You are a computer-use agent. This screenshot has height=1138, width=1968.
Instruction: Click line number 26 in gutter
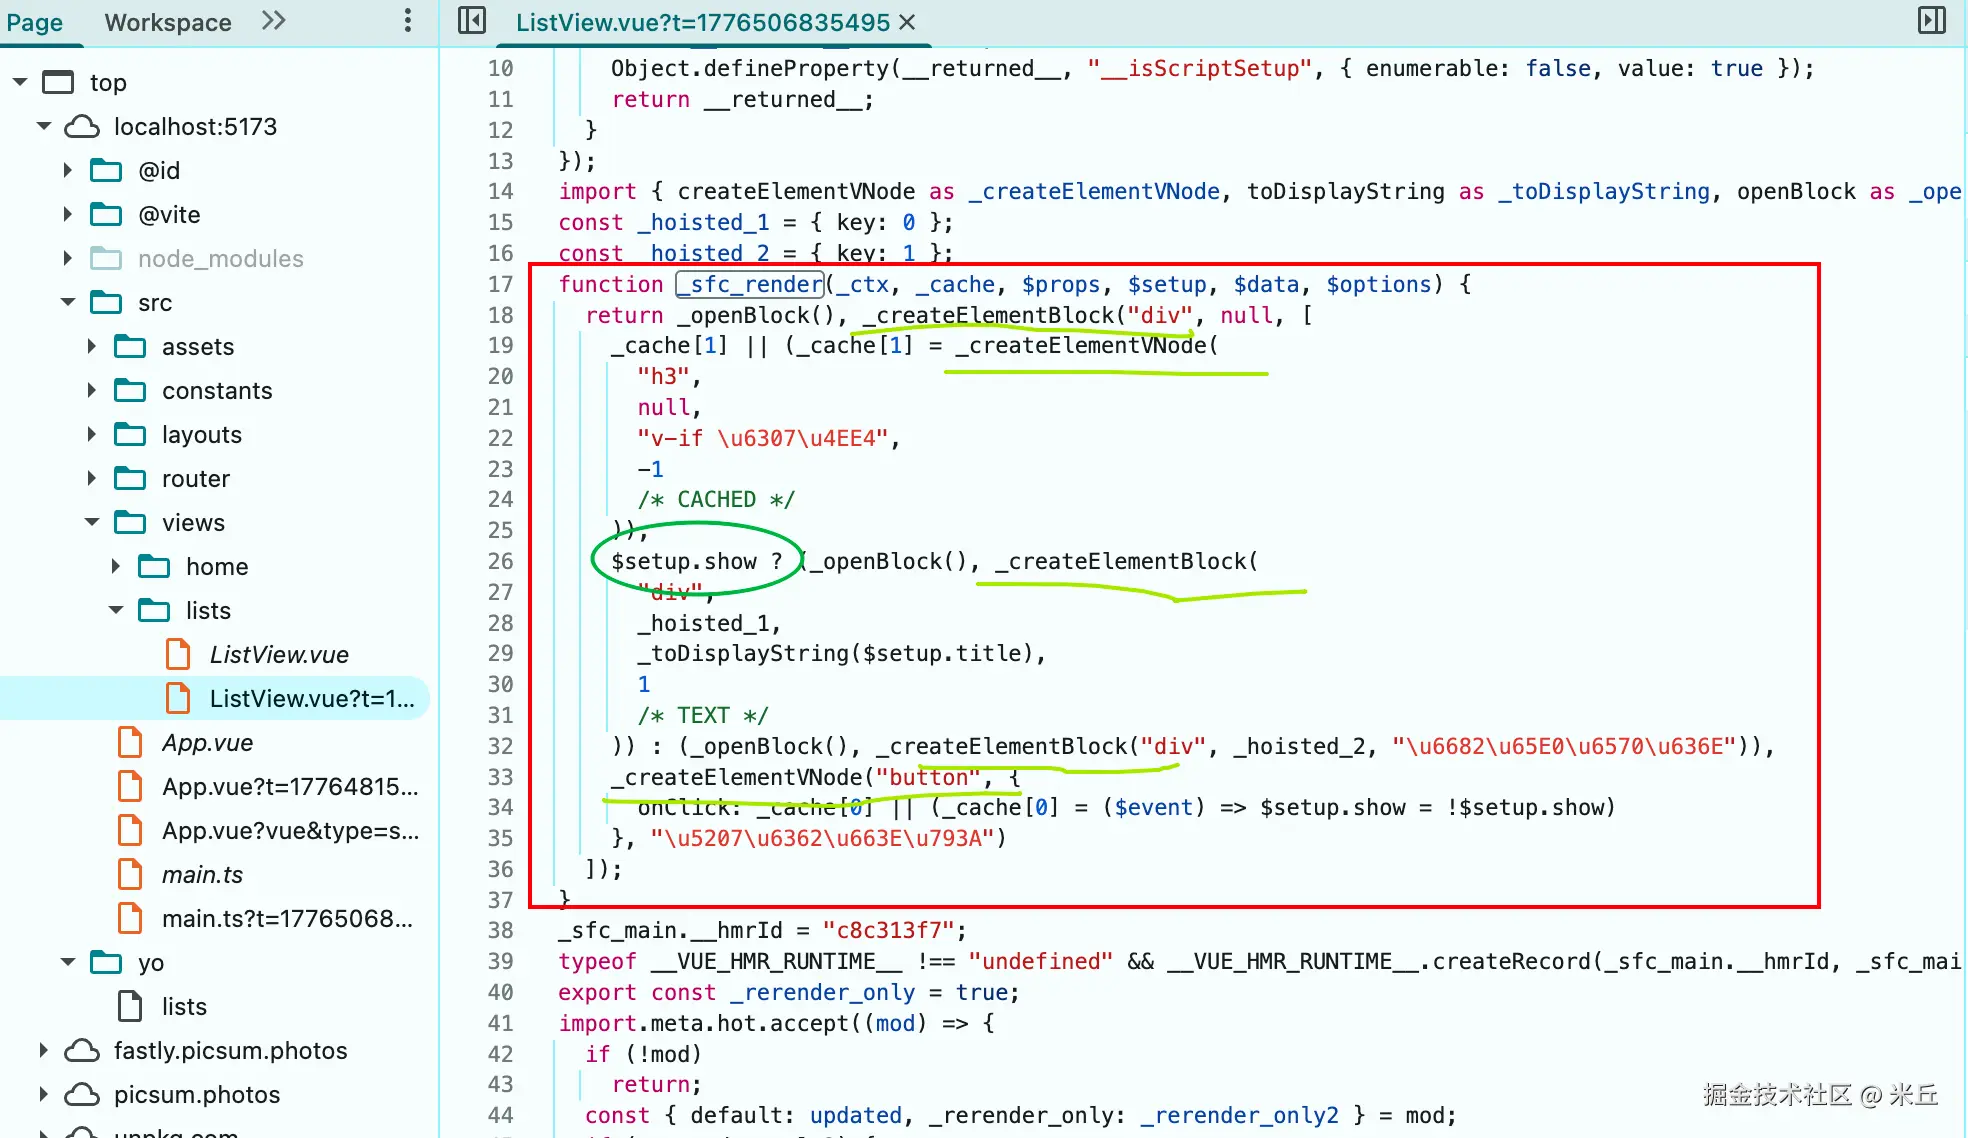click(x=500, y=561)
